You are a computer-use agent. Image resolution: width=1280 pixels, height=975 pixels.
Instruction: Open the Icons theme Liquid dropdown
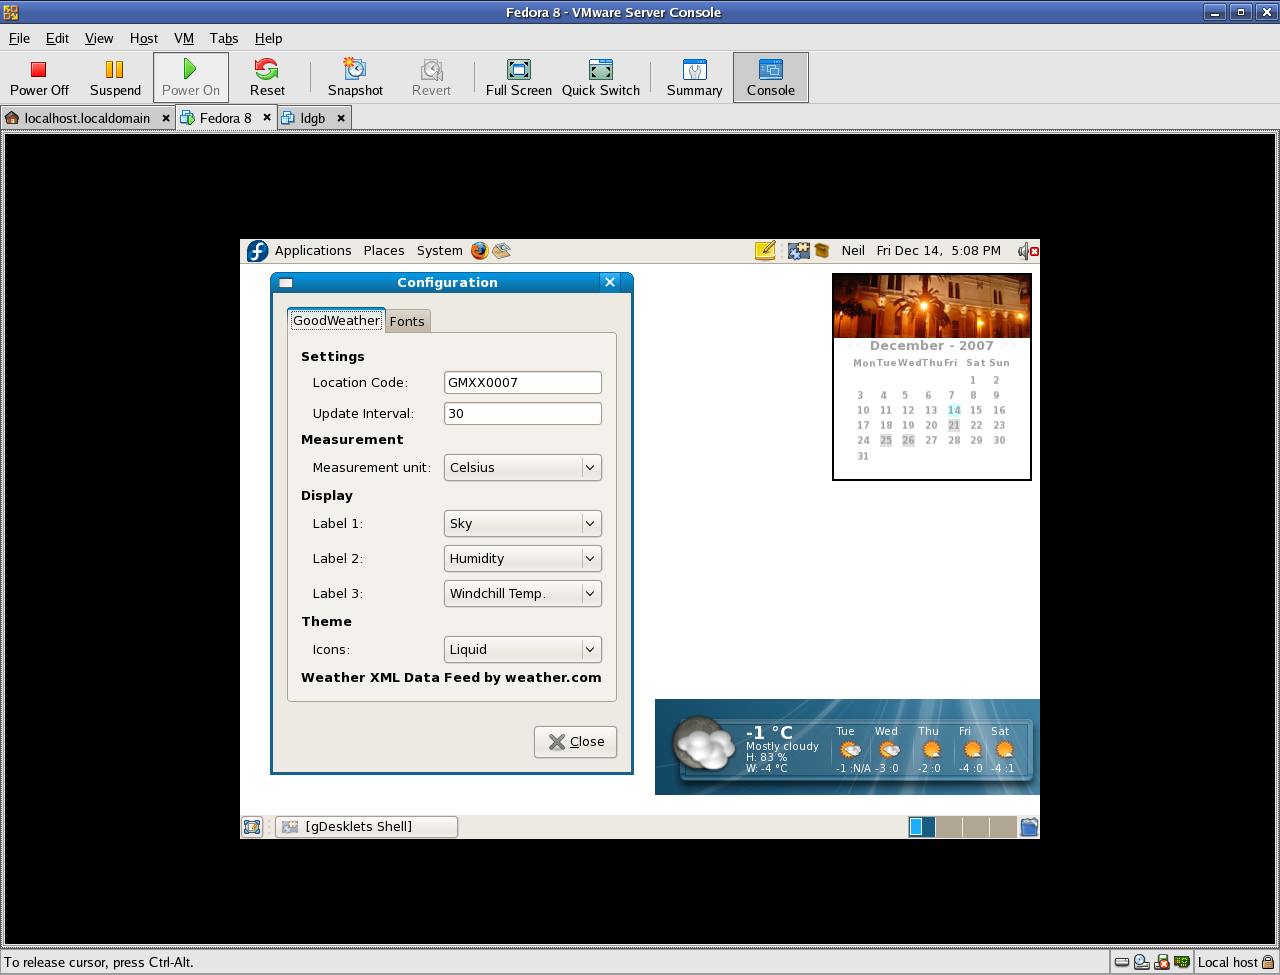(x=522, y=650)
